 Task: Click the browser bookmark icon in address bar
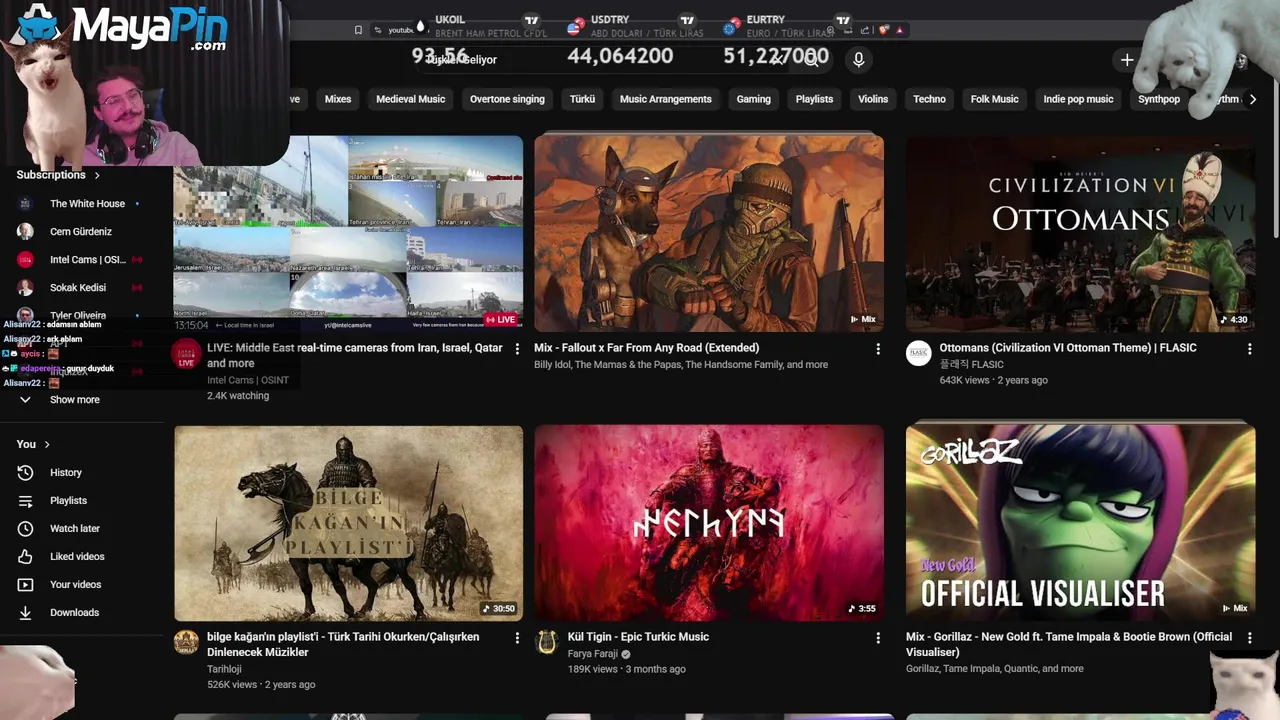[x=358, y=30]
